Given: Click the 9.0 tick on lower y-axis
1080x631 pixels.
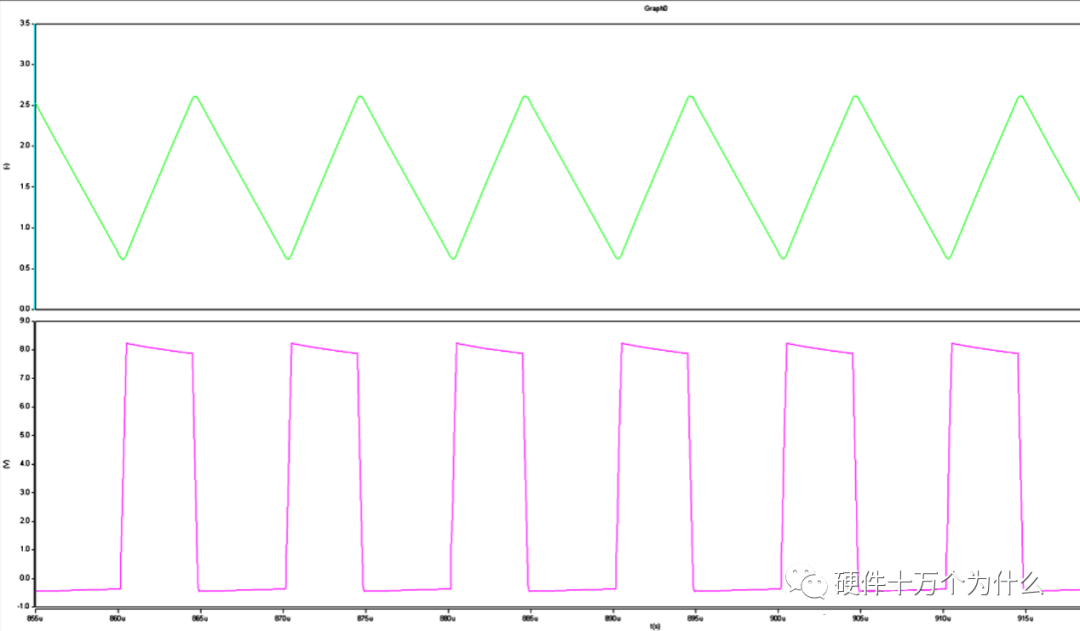Looking at the screenshot, I should click(x=25, y=321).
